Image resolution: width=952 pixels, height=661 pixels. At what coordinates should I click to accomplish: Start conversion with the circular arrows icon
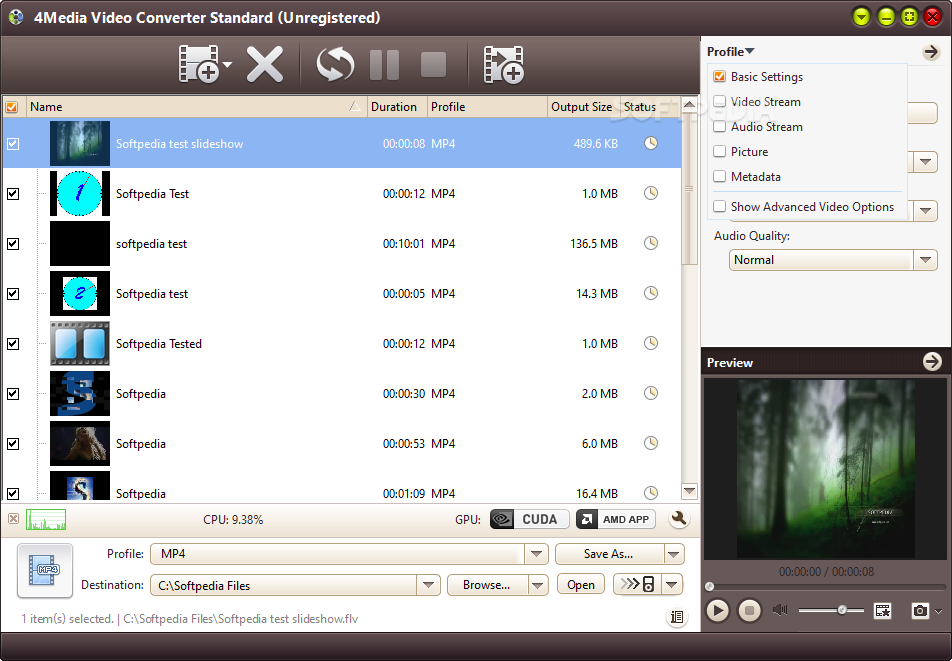point(335,64)
